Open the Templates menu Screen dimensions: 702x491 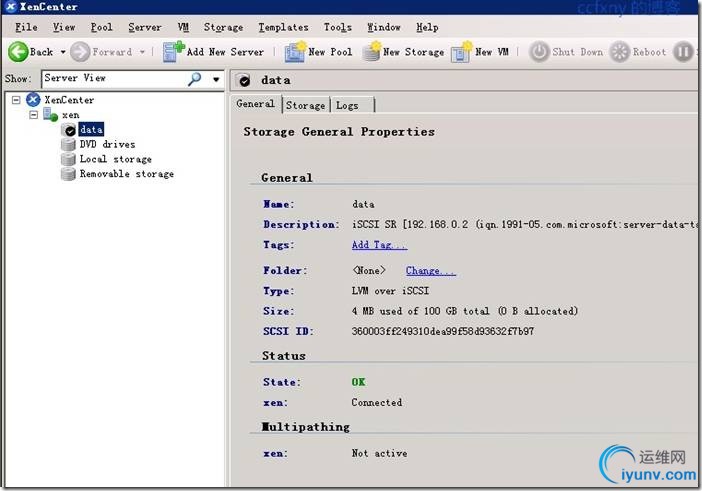[283, 27]
